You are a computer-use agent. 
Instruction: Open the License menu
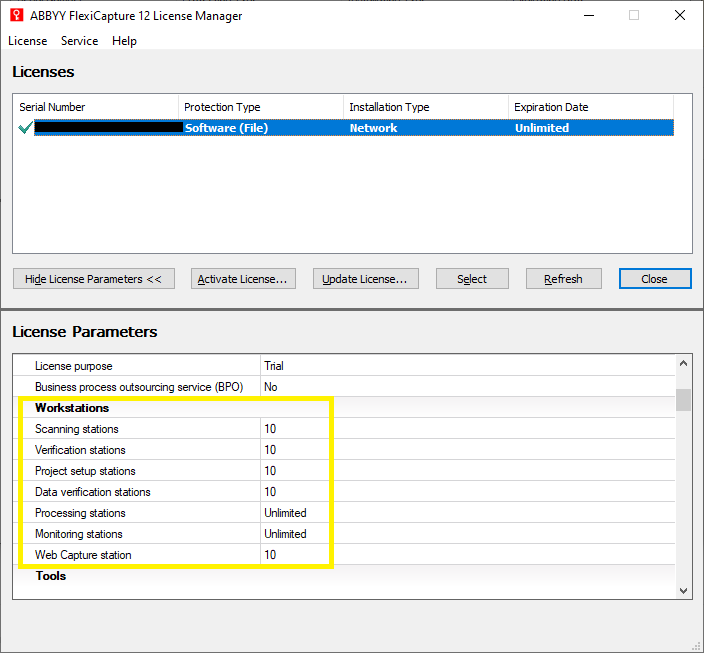[x=28, y=41]
